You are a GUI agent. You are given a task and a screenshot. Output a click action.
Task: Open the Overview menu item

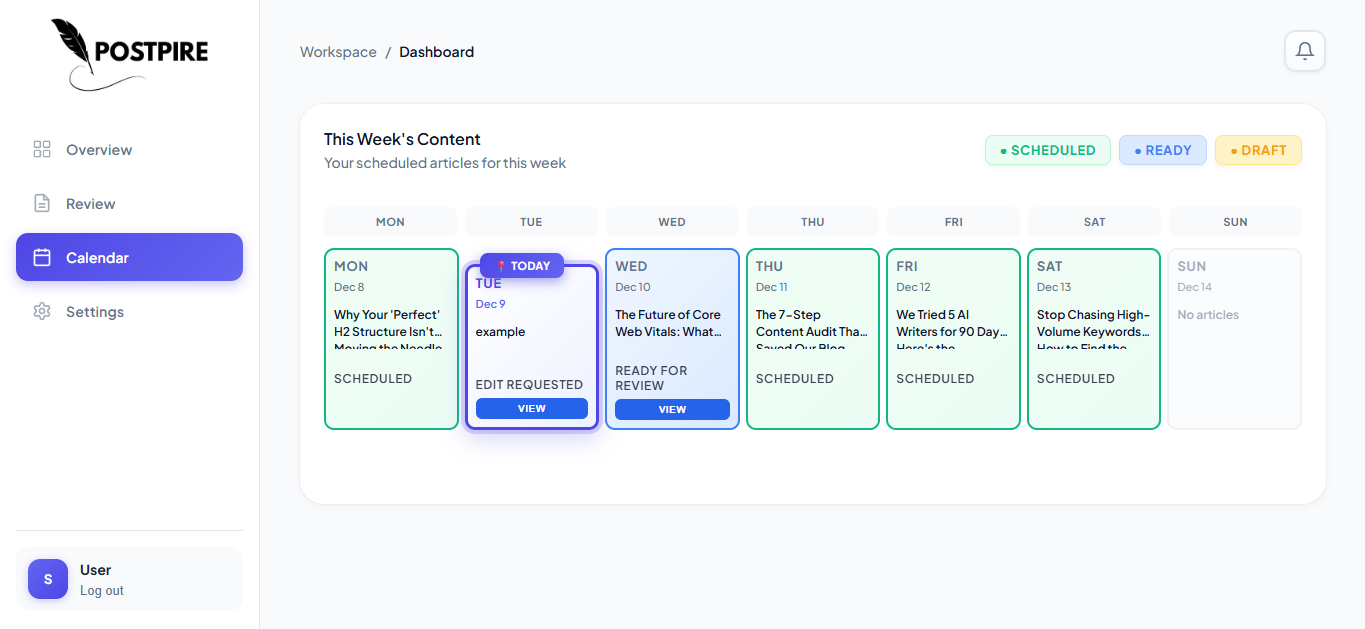tap(129, 150)
